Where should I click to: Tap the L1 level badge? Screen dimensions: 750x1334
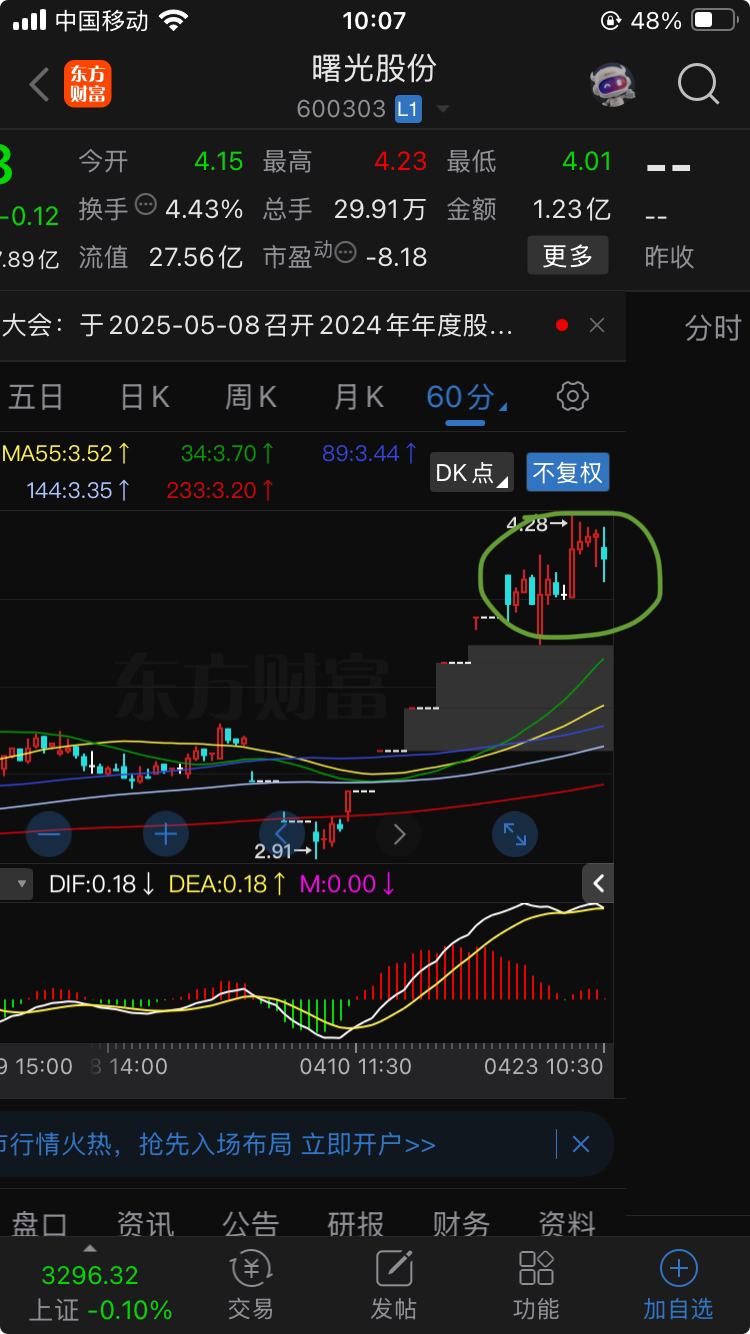[407, 109]
